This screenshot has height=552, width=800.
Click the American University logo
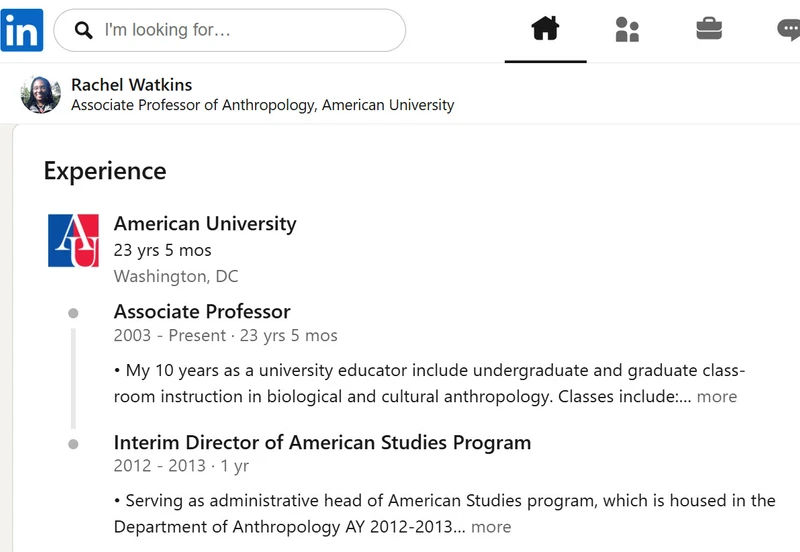[73, 240]
